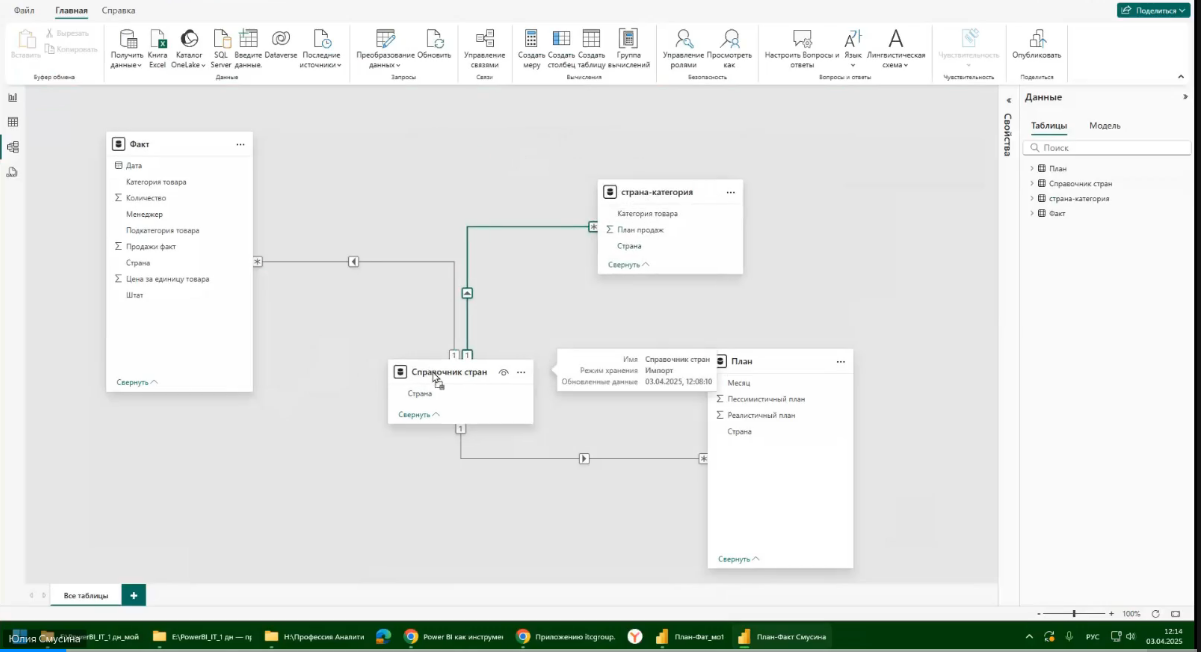This screenshot has height=652, width=1201.
Task: Create calculated column with Создать столбец
Action: tap(561, 45)
